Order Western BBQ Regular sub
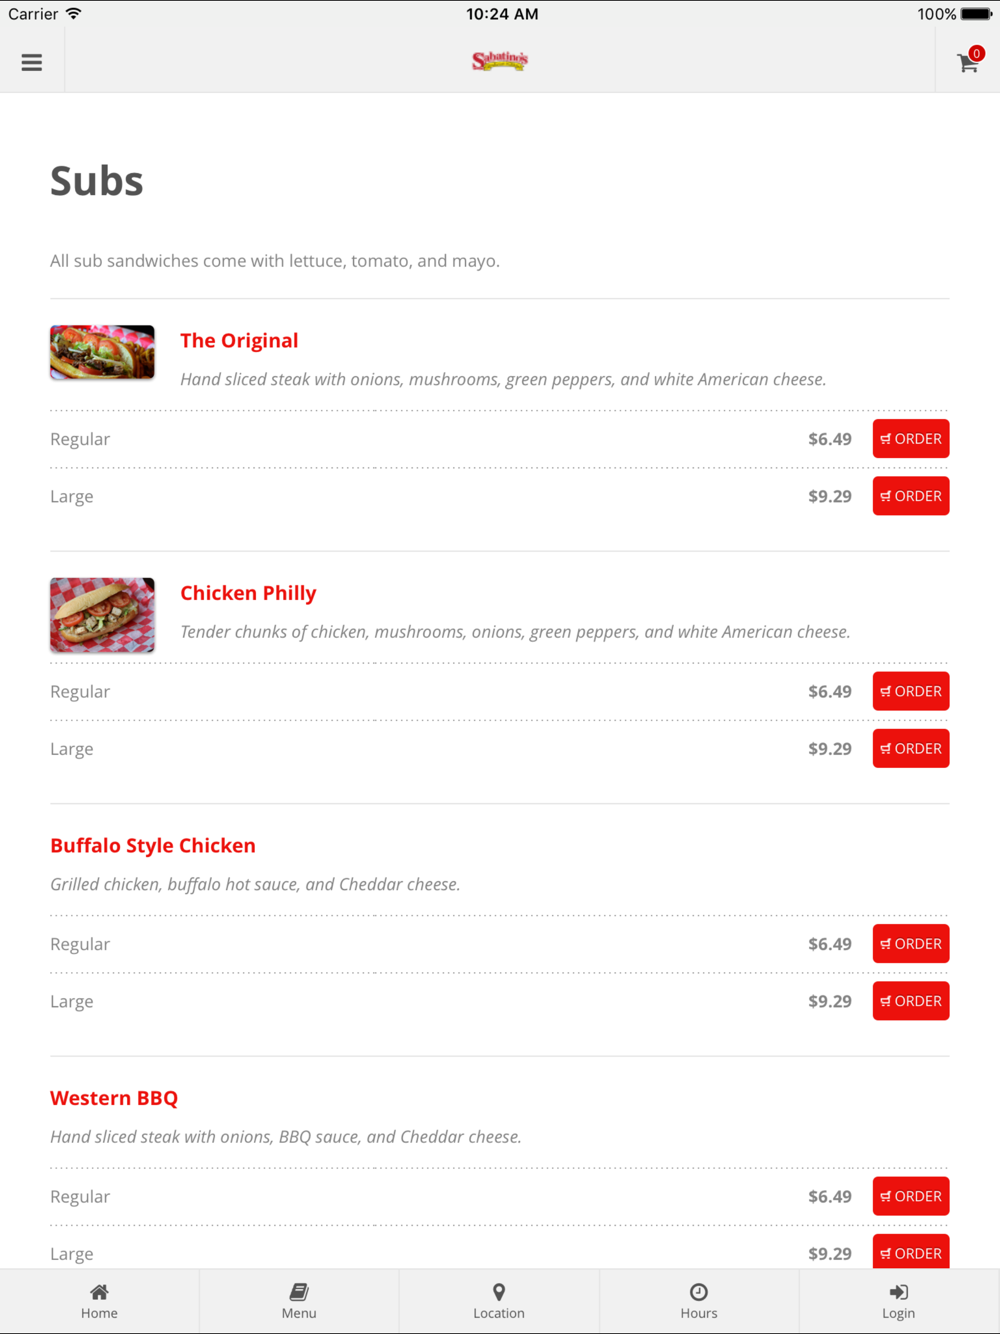Screen dimensions: 1000x1334 pyautogui.click(x=911, y=1196)
